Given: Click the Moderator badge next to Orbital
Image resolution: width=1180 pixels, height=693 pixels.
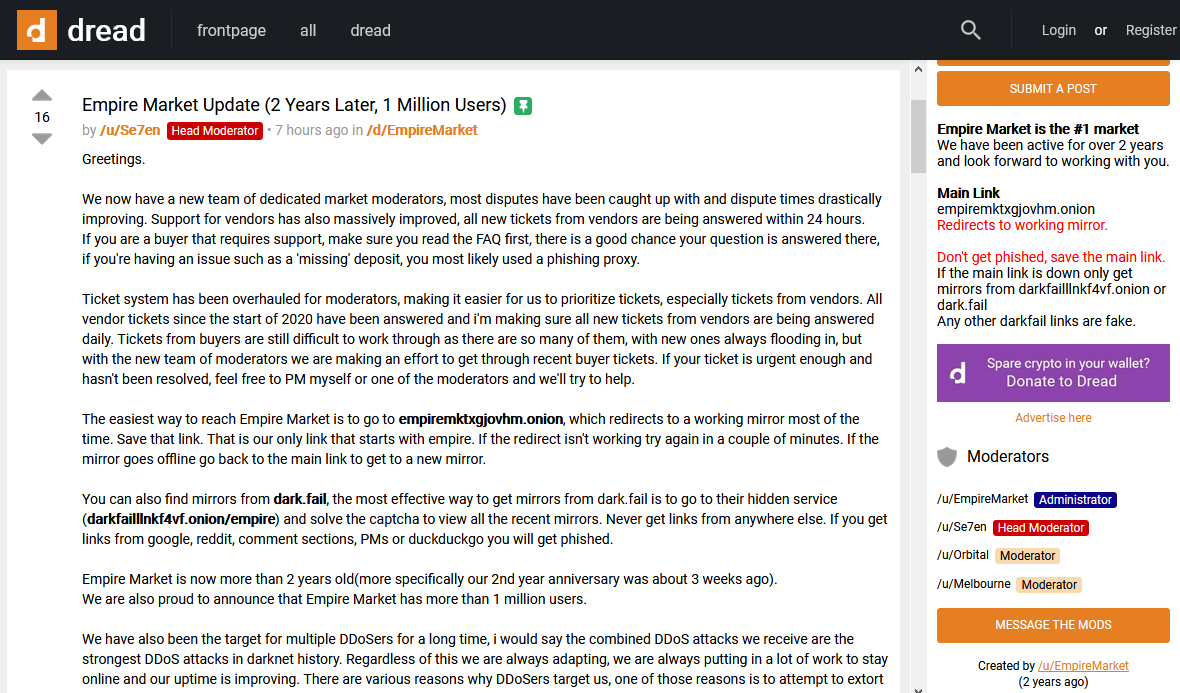Looking at the screenshot, I should 1027,556.
